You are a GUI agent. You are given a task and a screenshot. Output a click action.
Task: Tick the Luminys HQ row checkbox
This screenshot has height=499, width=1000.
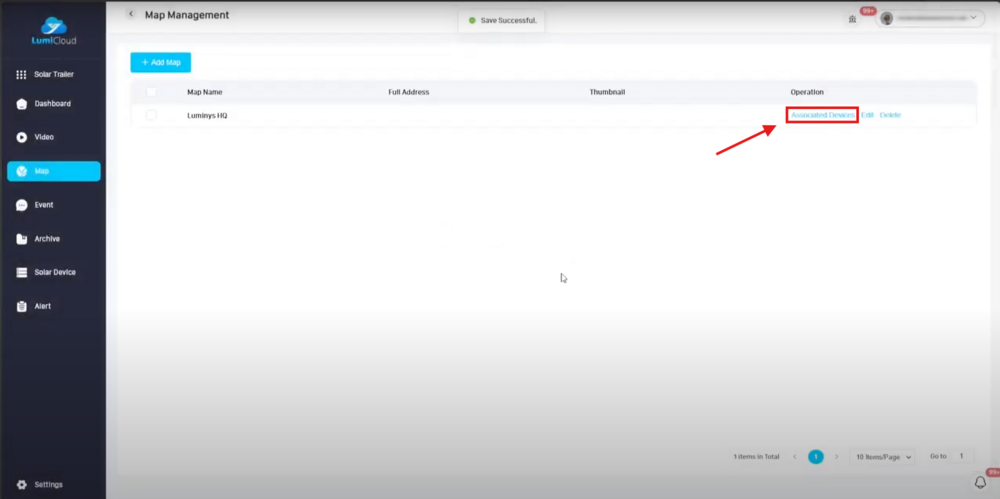click(151, 115)
